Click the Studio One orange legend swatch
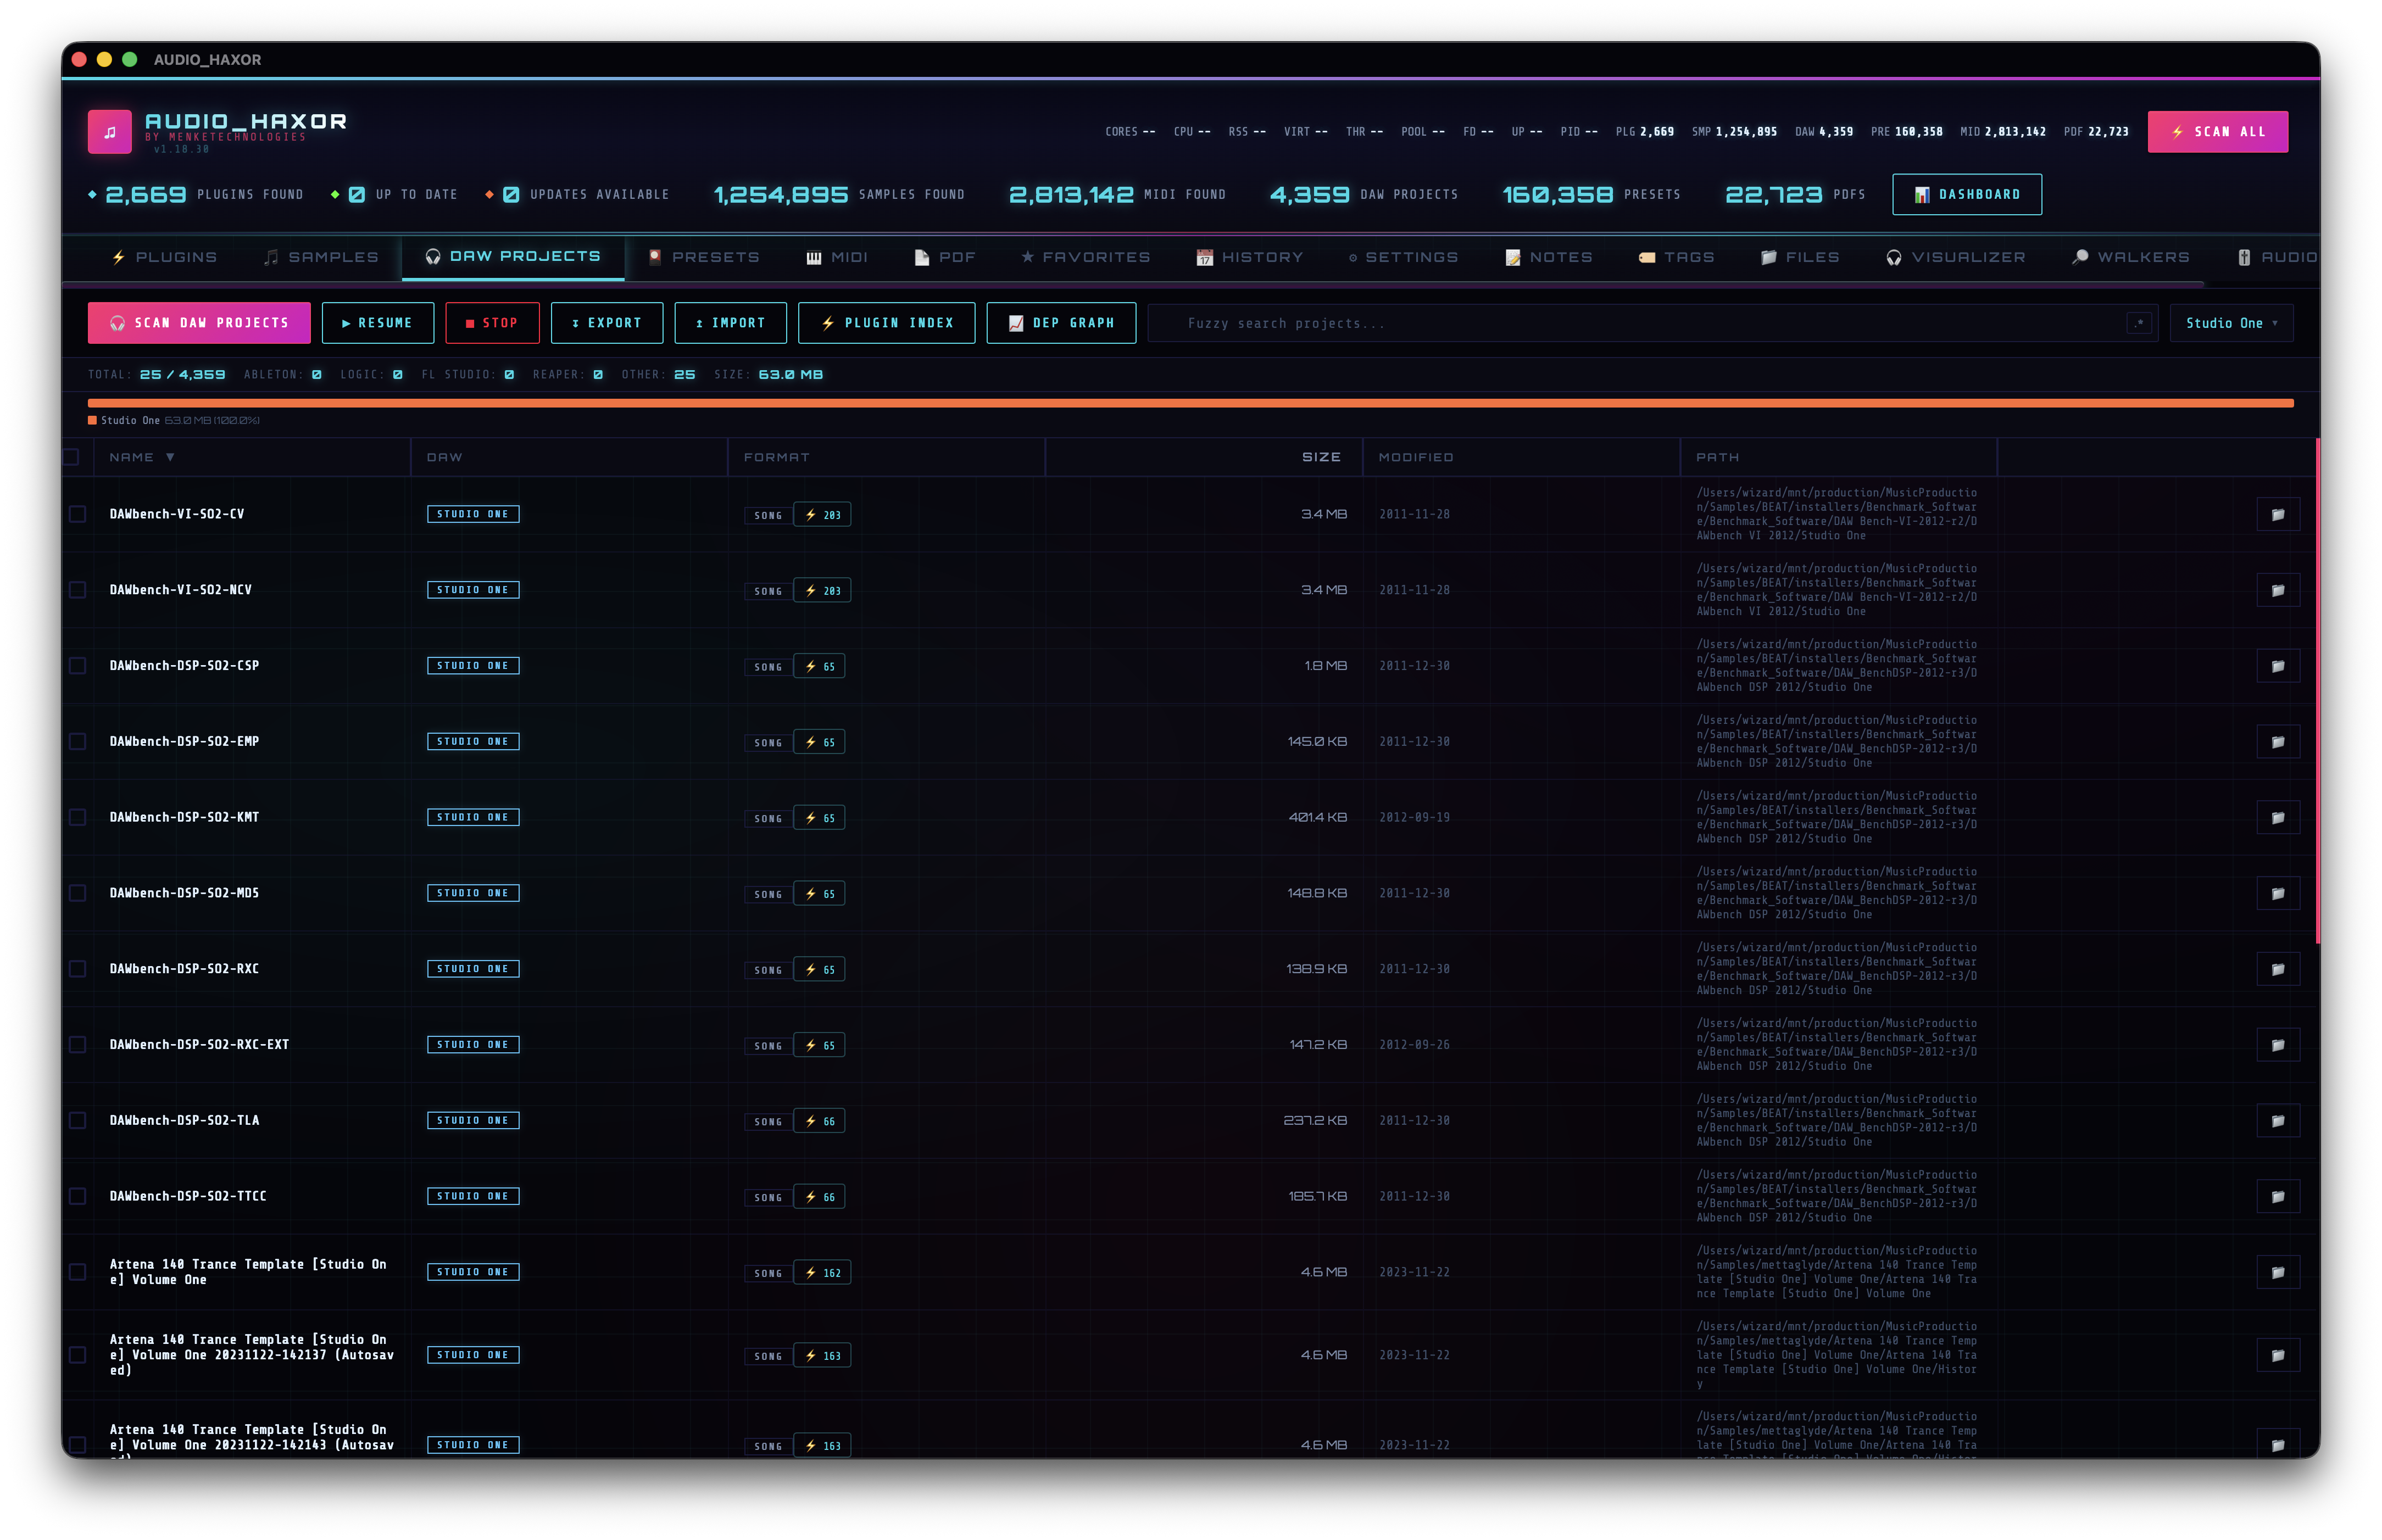Screen dimensions: 2382x1540 92,420
